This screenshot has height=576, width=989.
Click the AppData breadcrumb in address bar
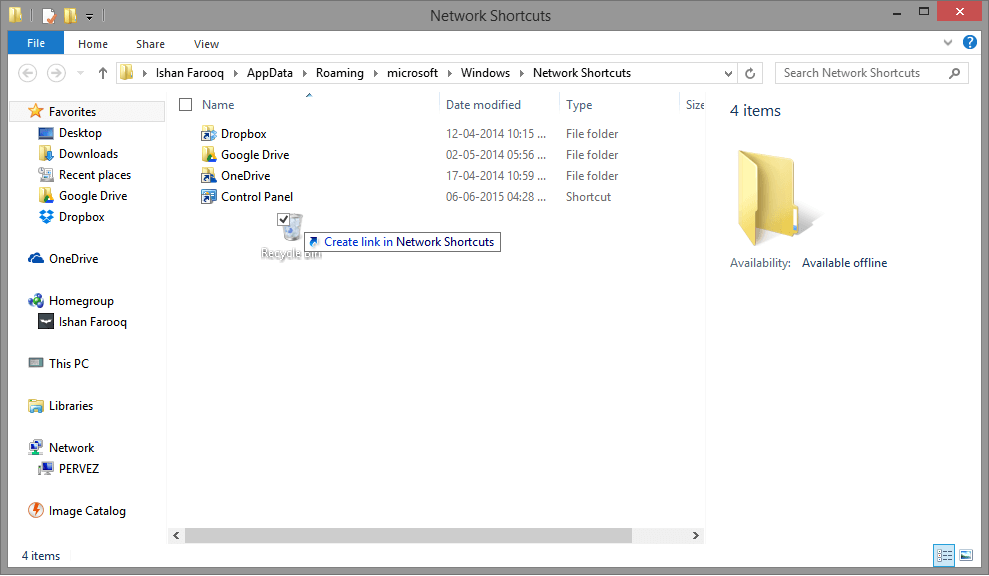click(269, 73)
